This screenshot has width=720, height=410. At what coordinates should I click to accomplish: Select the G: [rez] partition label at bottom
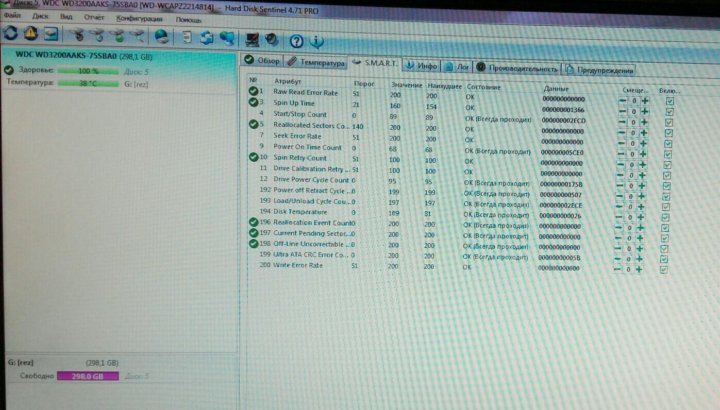click(x=21, y=362)
